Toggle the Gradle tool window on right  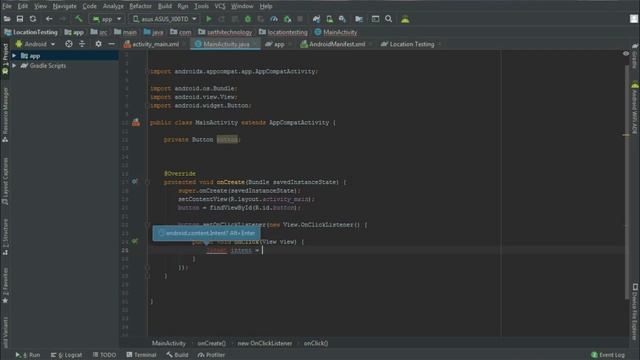(635, 56)
